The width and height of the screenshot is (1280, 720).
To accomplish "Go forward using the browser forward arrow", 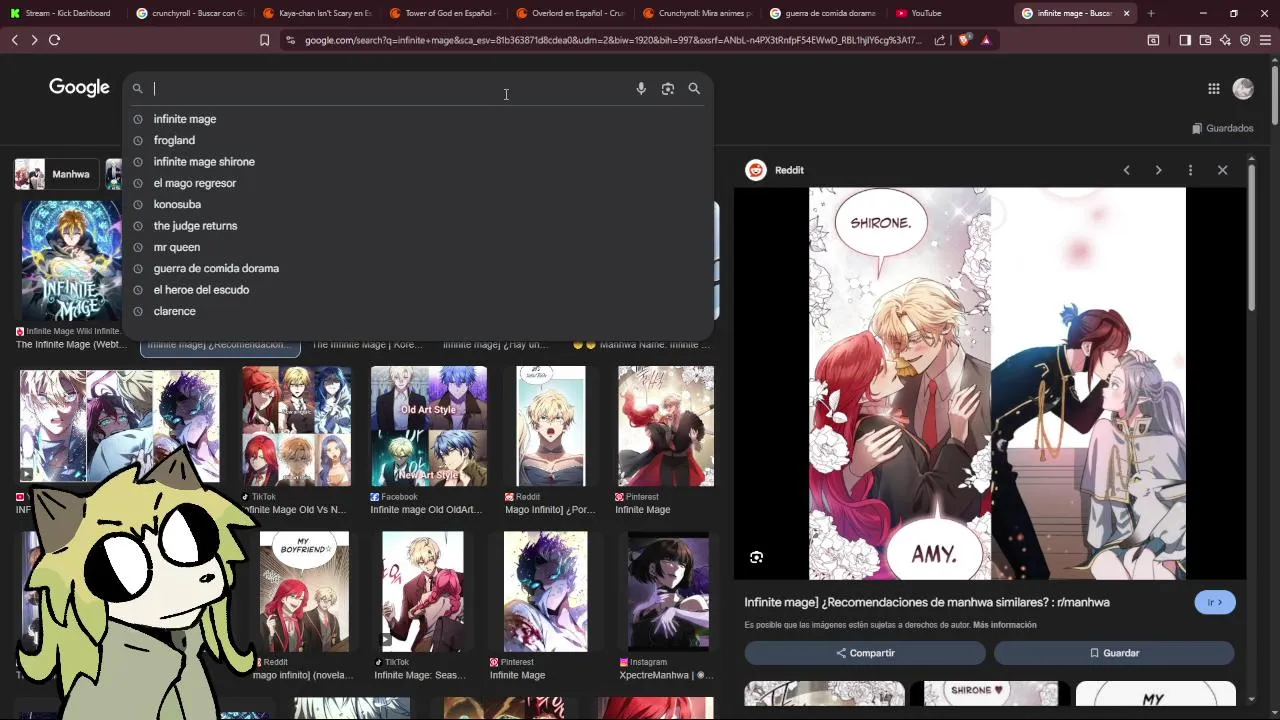I will [x=34, y=40].
